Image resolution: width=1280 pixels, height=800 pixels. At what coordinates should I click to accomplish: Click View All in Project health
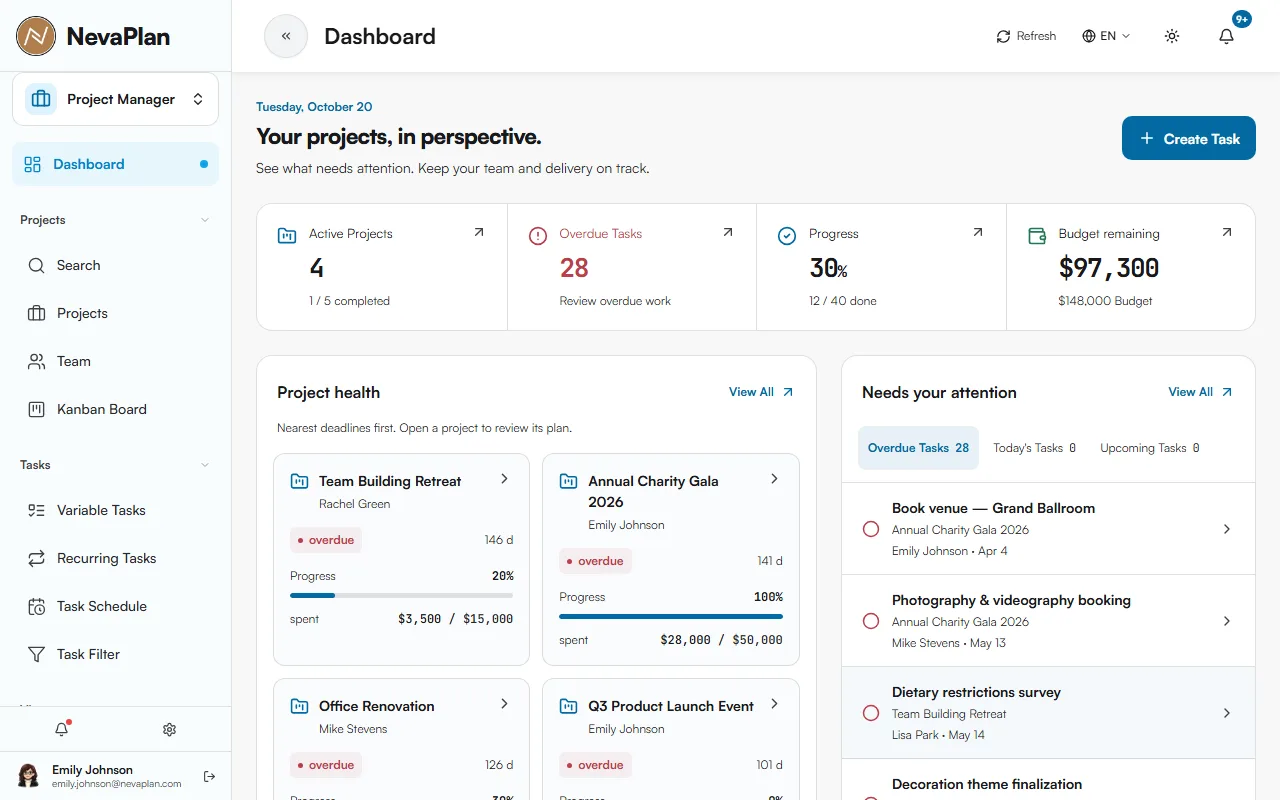click(761, 392)
